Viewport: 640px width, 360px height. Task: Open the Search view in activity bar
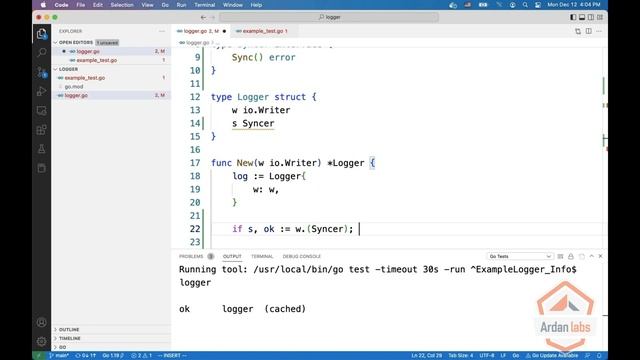tap(42, 53)
